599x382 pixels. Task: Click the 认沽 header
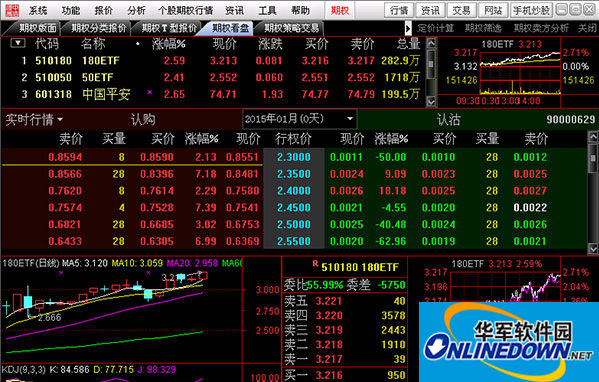448,120
